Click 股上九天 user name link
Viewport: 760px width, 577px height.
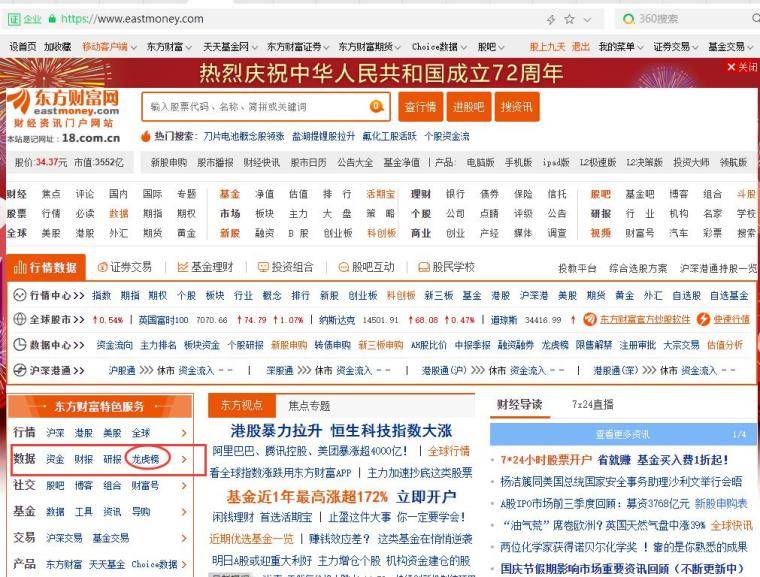(547, 47)
